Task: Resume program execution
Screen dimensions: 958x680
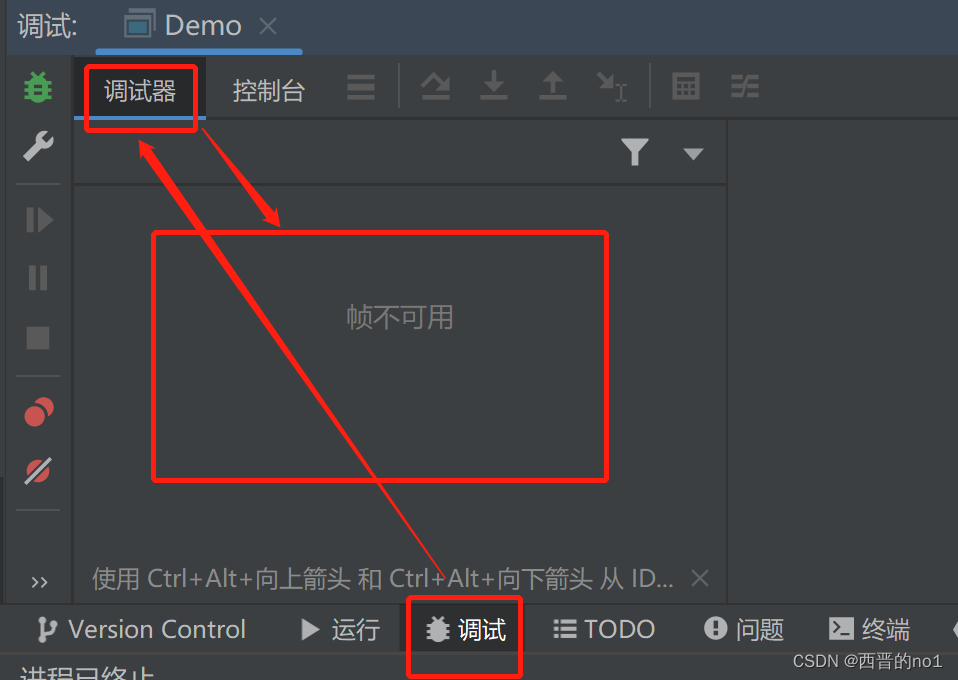Action: point(39,220)
